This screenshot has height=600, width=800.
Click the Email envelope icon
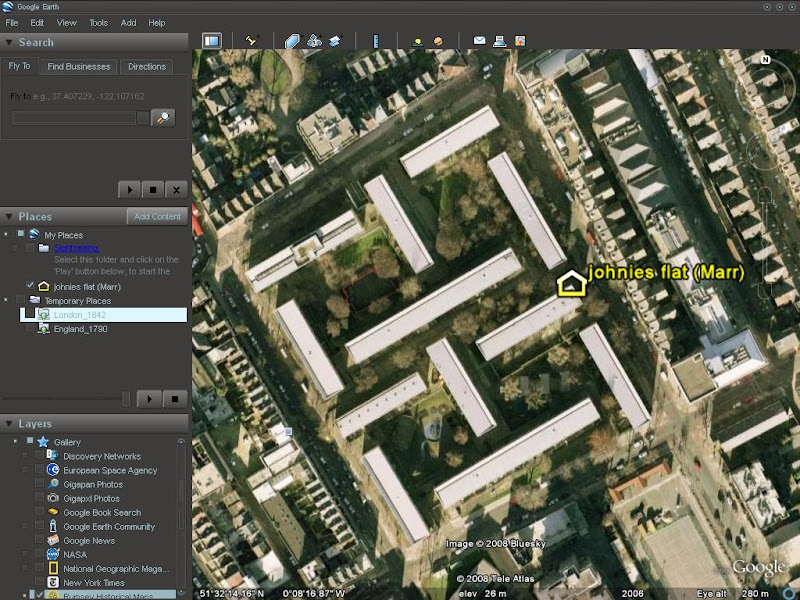tap(479, 41)
